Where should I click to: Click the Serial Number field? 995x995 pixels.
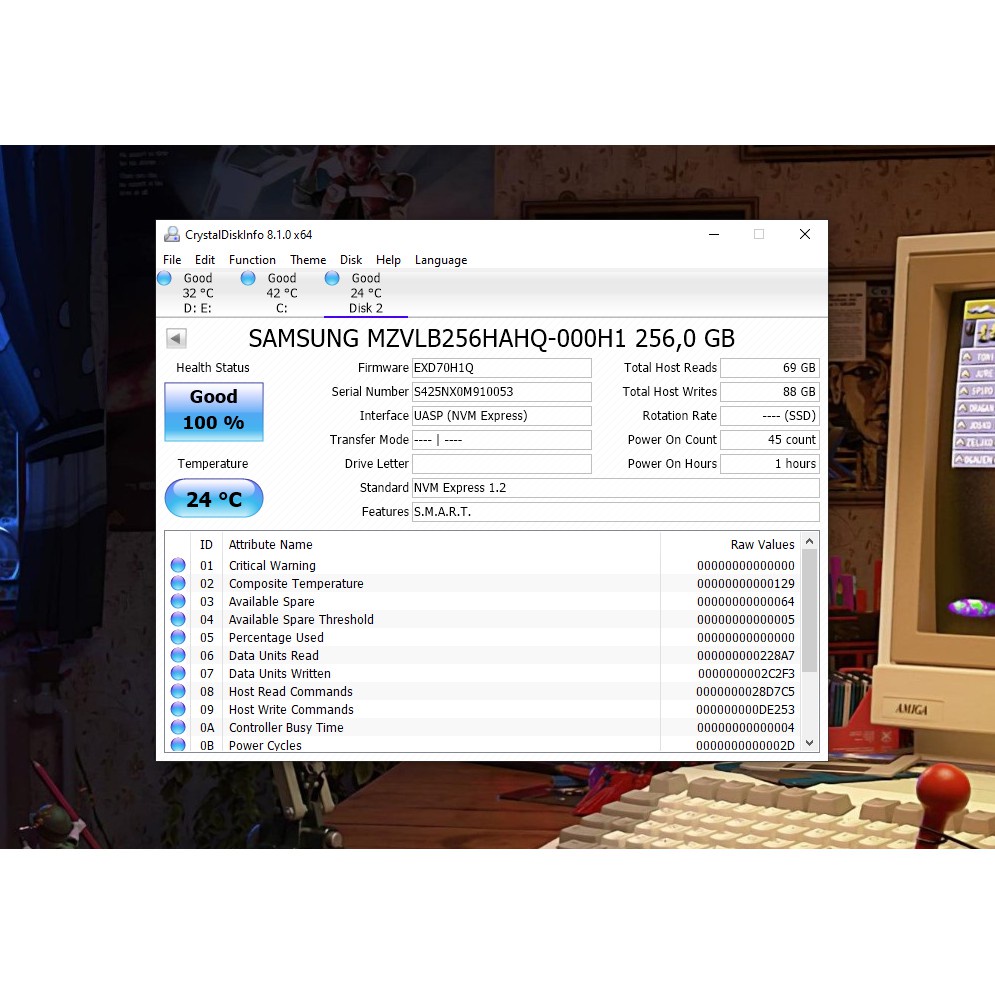tap(501, 392)
